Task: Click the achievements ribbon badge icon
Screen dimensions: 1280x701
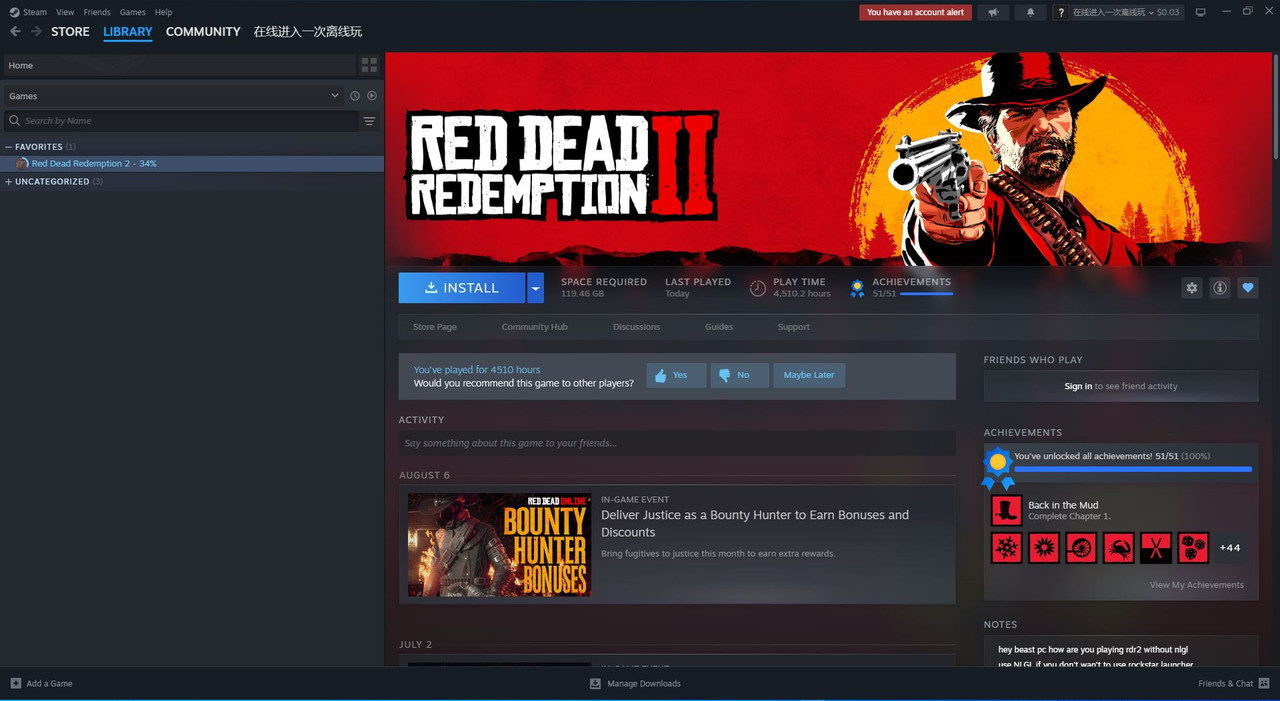Action: click(857, 289)
